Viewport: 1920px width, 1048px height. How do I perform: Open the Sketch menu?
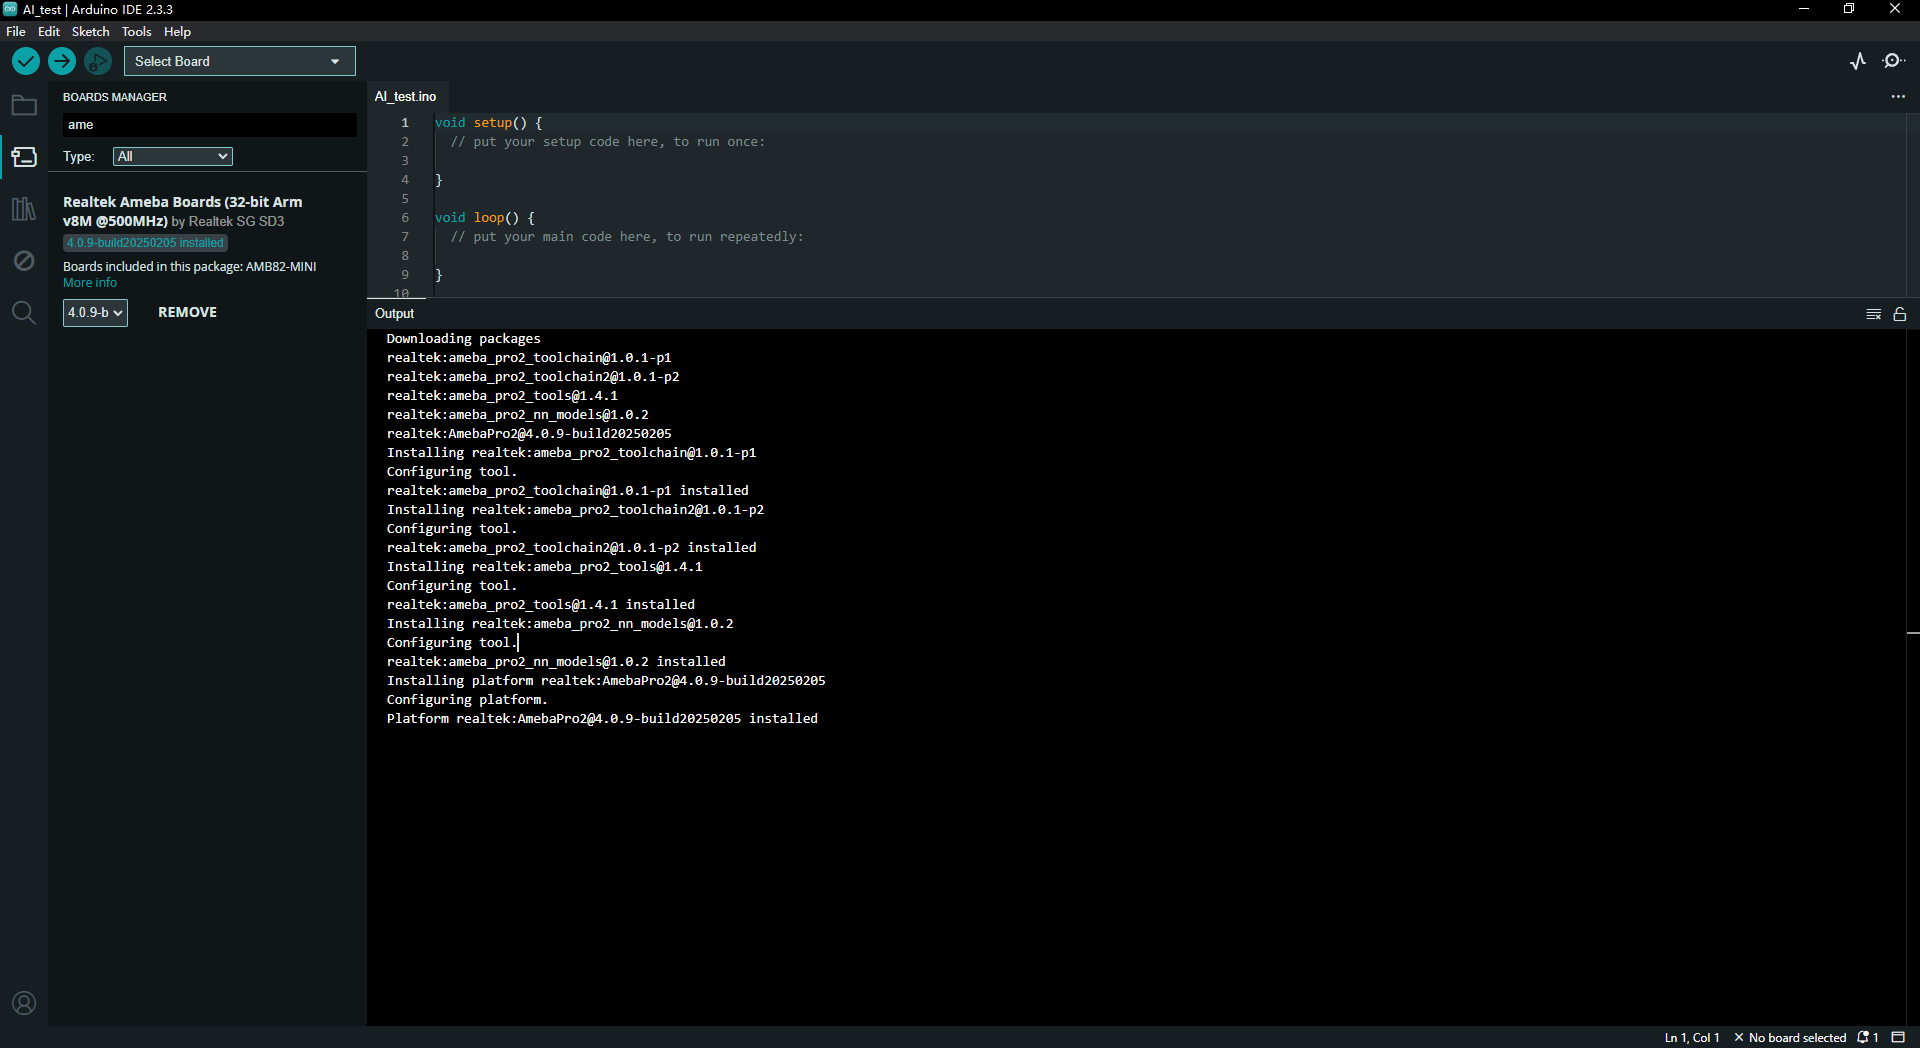click(90, 32)
